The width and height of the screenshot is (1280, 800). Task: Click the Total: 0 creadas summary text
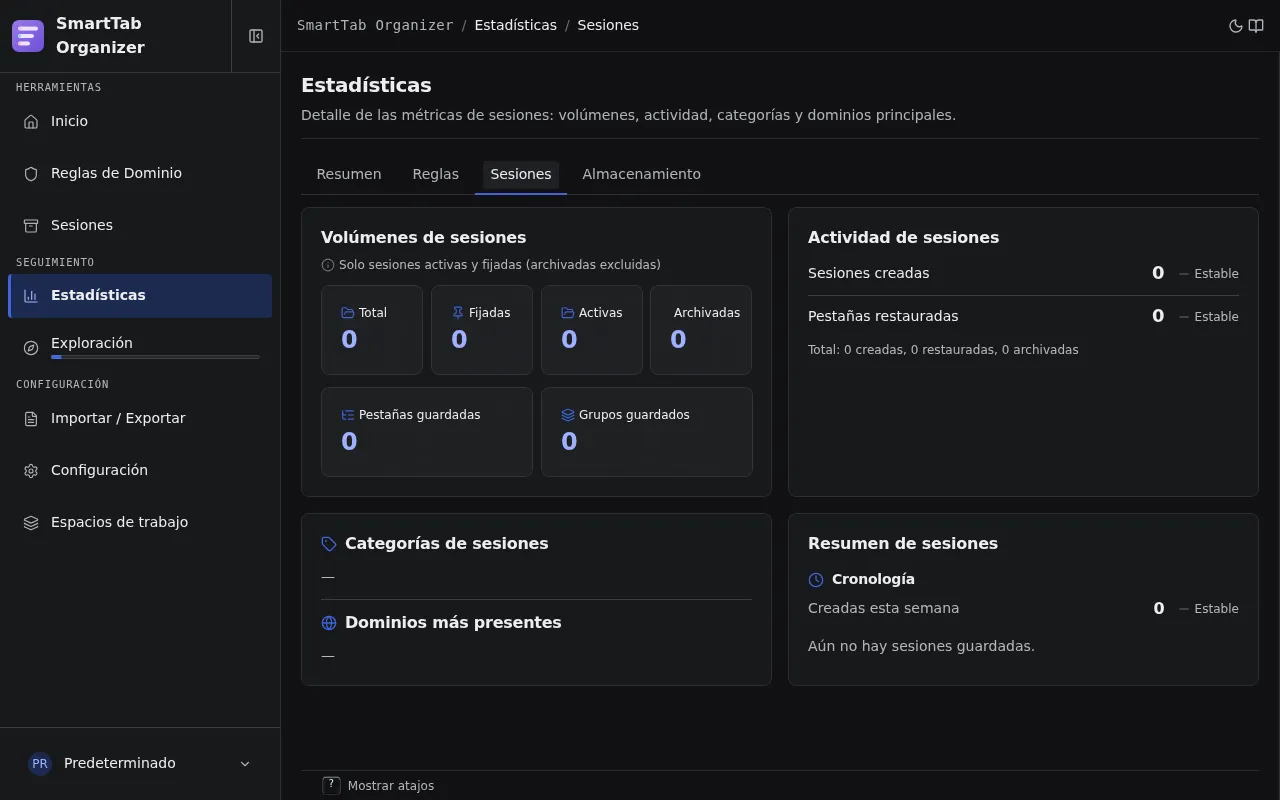[943, 350]
